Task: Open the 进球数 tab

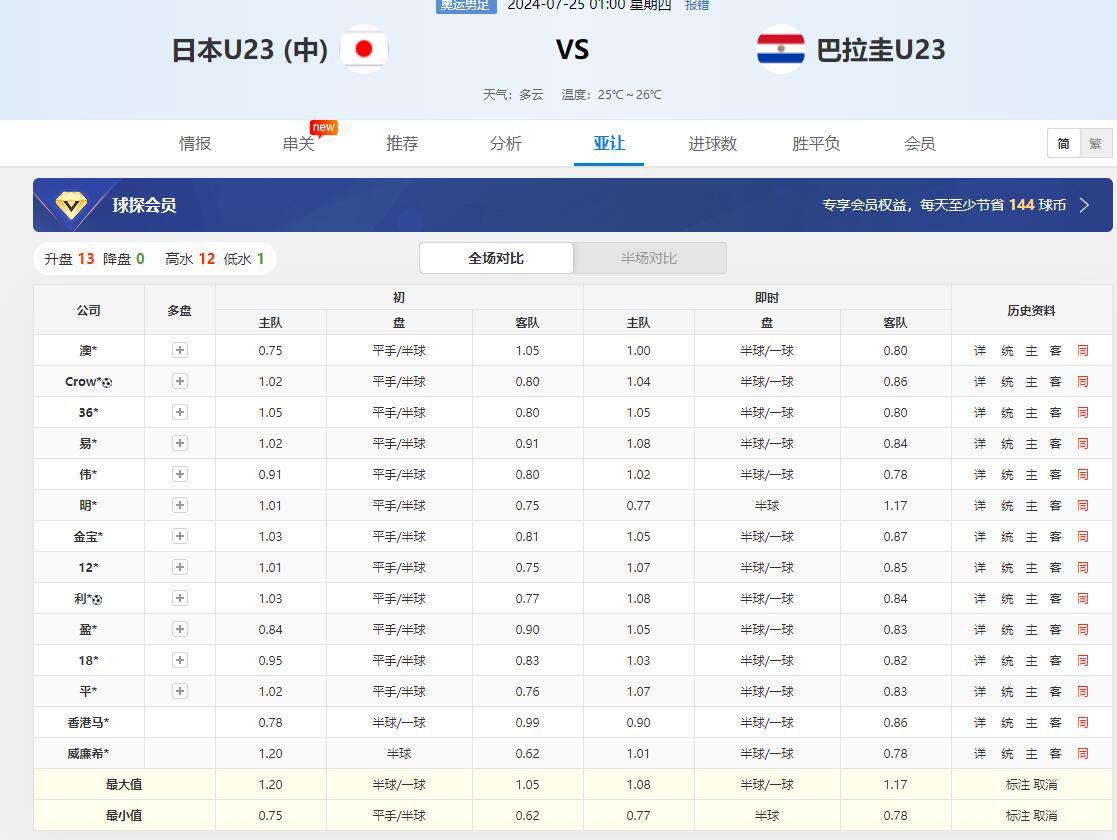Action: click(x=712, y=144)
